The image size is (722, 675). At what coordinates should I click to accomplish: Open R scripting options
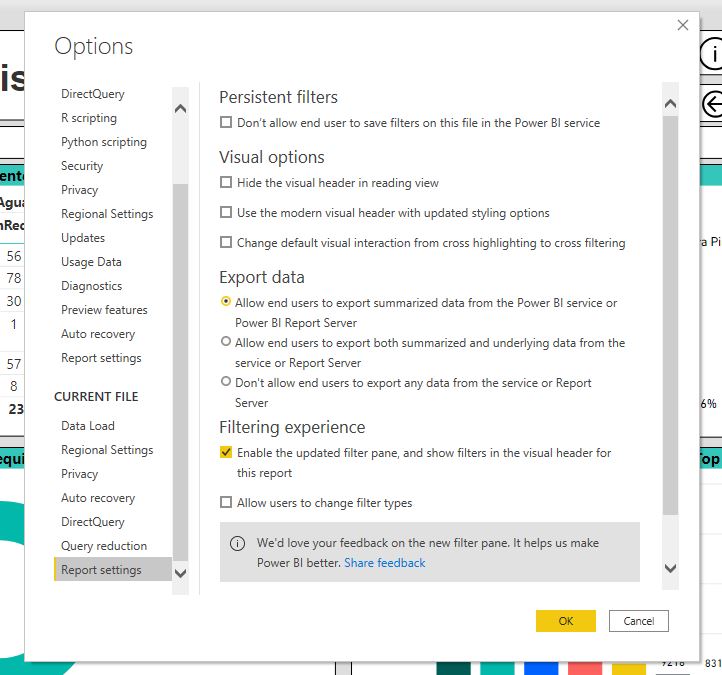coord(89,118)
